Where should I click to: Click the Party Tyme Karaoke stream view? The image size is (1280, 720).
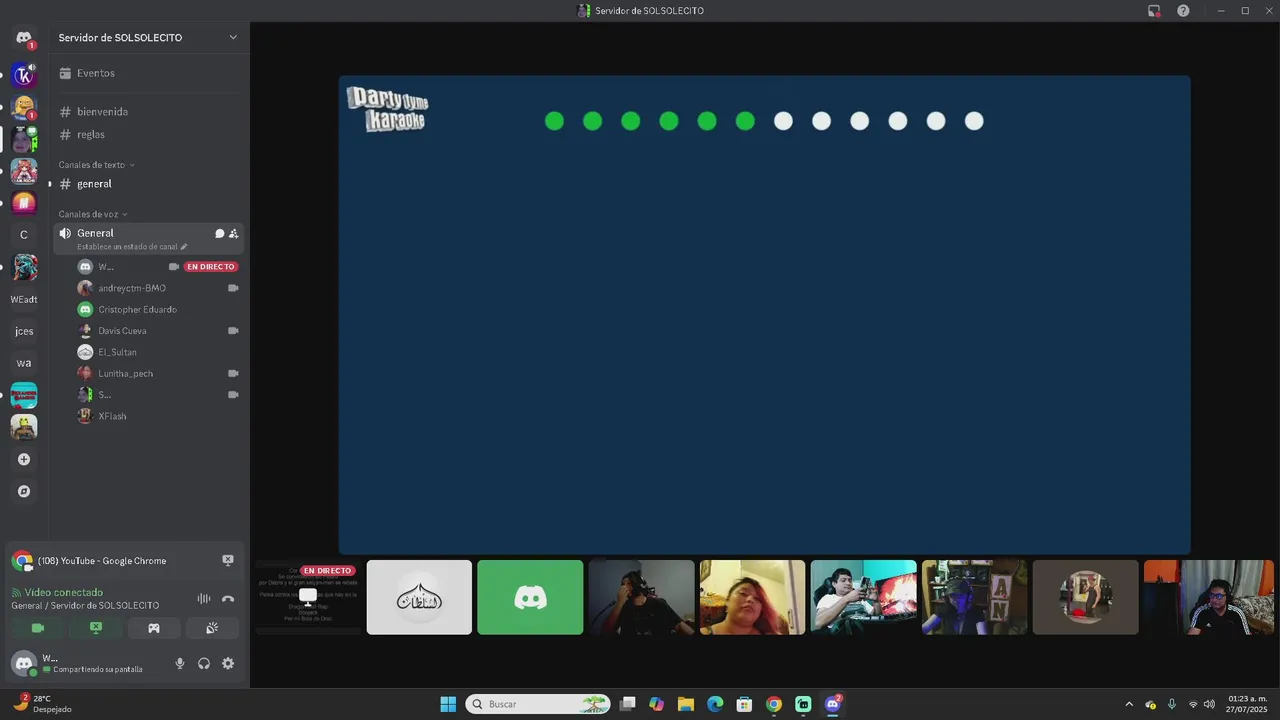pos(764,315)
